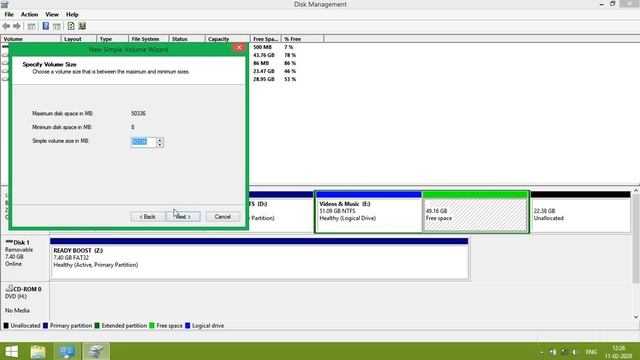
Task: Click the blue Help toolbar icon
Action: (46, 26)
